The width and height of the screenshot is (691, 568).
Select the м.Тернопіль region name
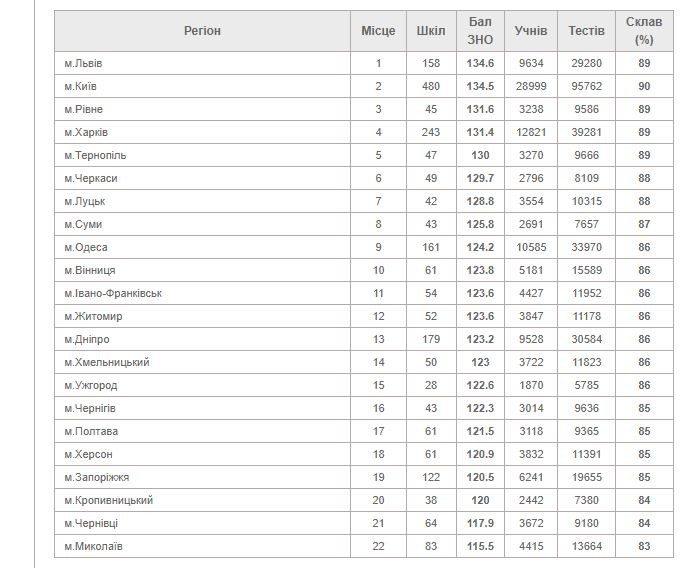[95, 156]
